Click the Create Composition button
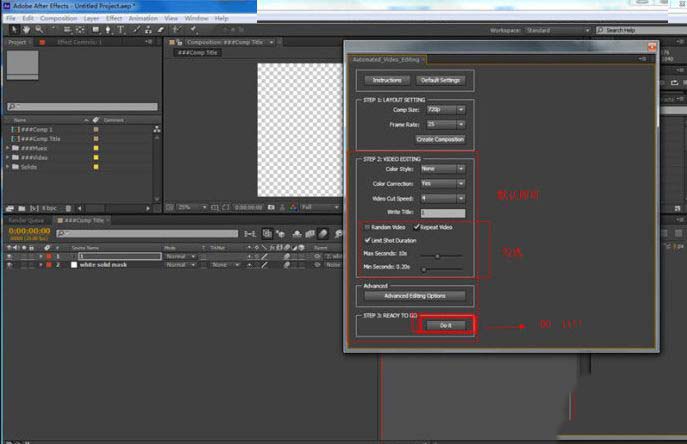This screenshot has width=687, height=444. pyautogui.click(x=440, y=139)
